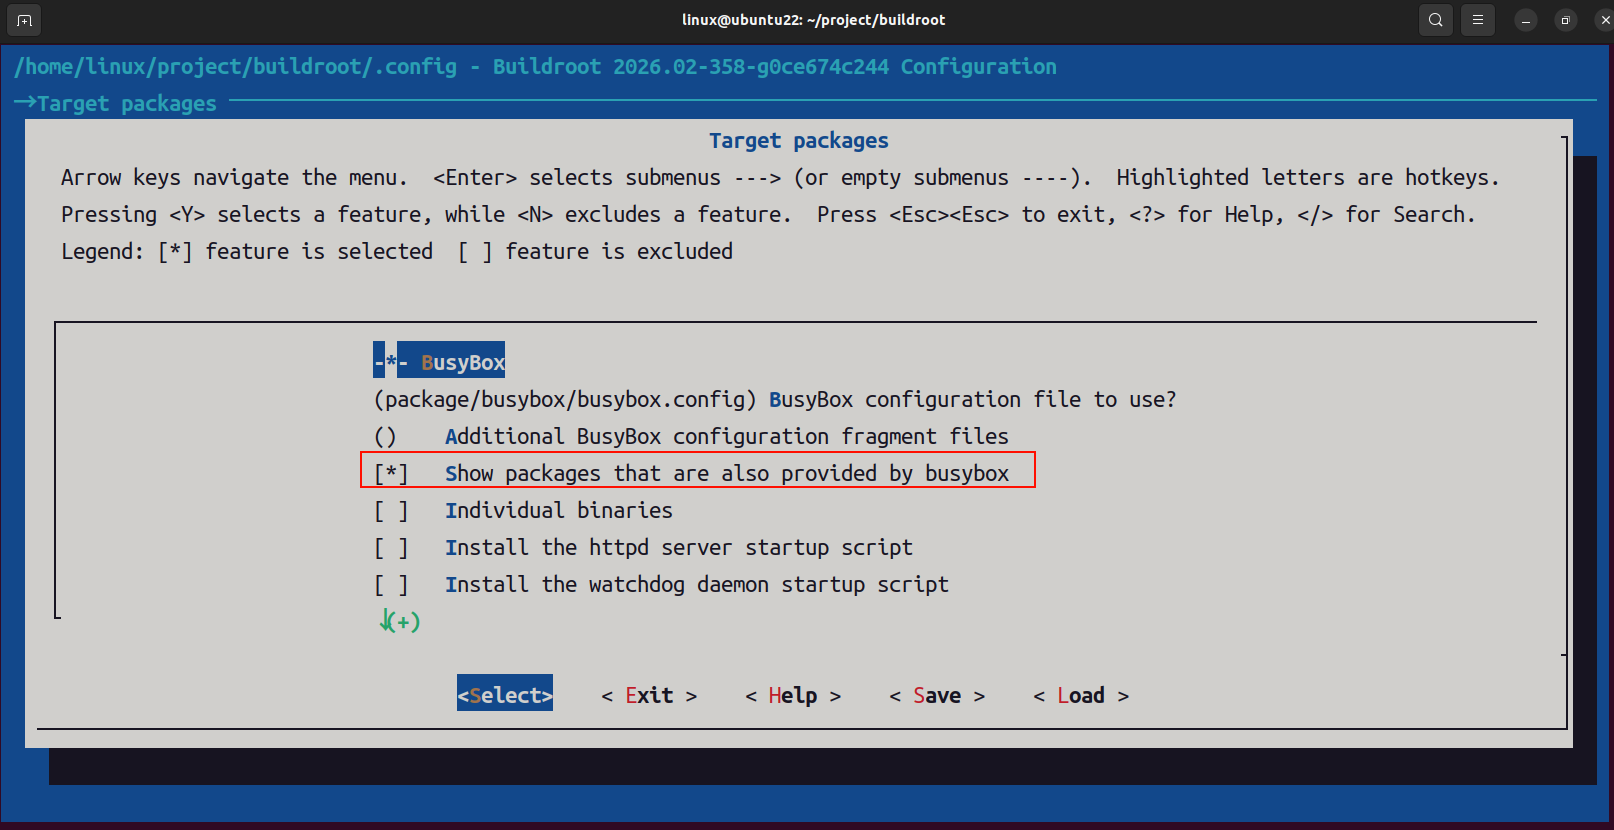Restore down the terminal window
1614x830 pixels.
pos(1566,20)
